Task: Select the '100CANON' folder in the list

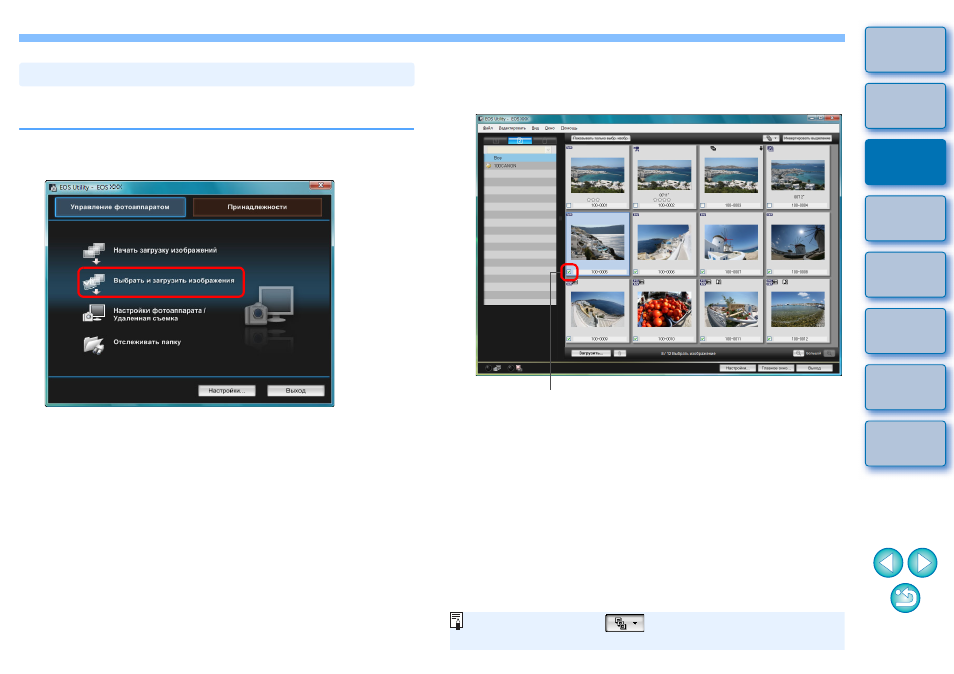Action: (x=520, y=165)
